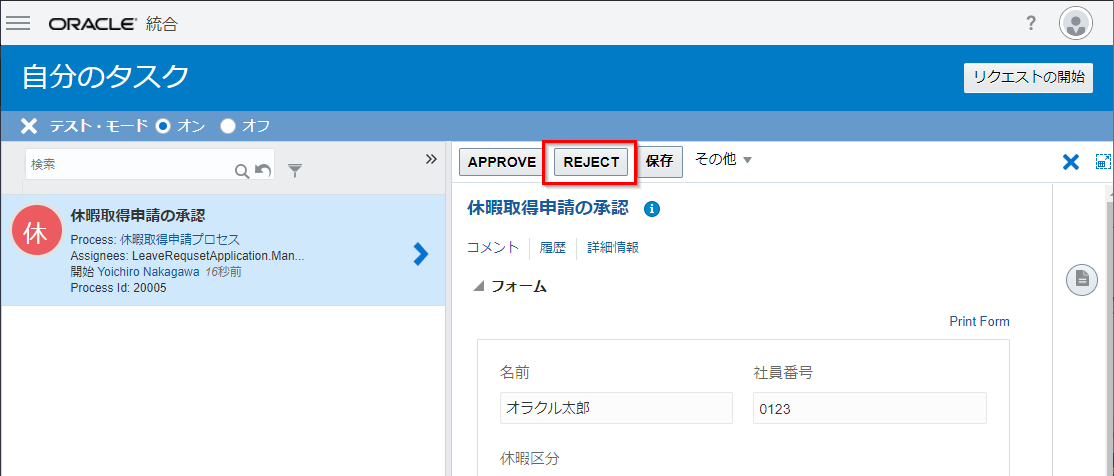Screen dimensions: 1114x476
Task: Click the refresh arrow beside search
Action: coord(263,171)
